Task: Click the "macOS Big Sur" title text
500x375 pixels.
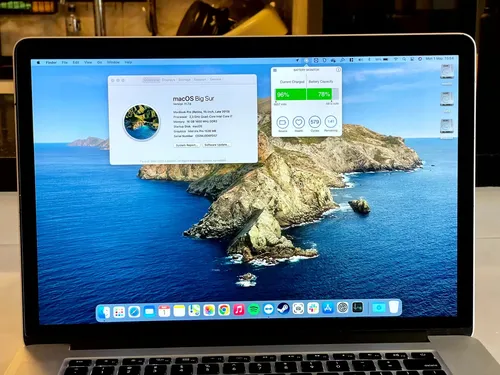Action: click(193, 99)
